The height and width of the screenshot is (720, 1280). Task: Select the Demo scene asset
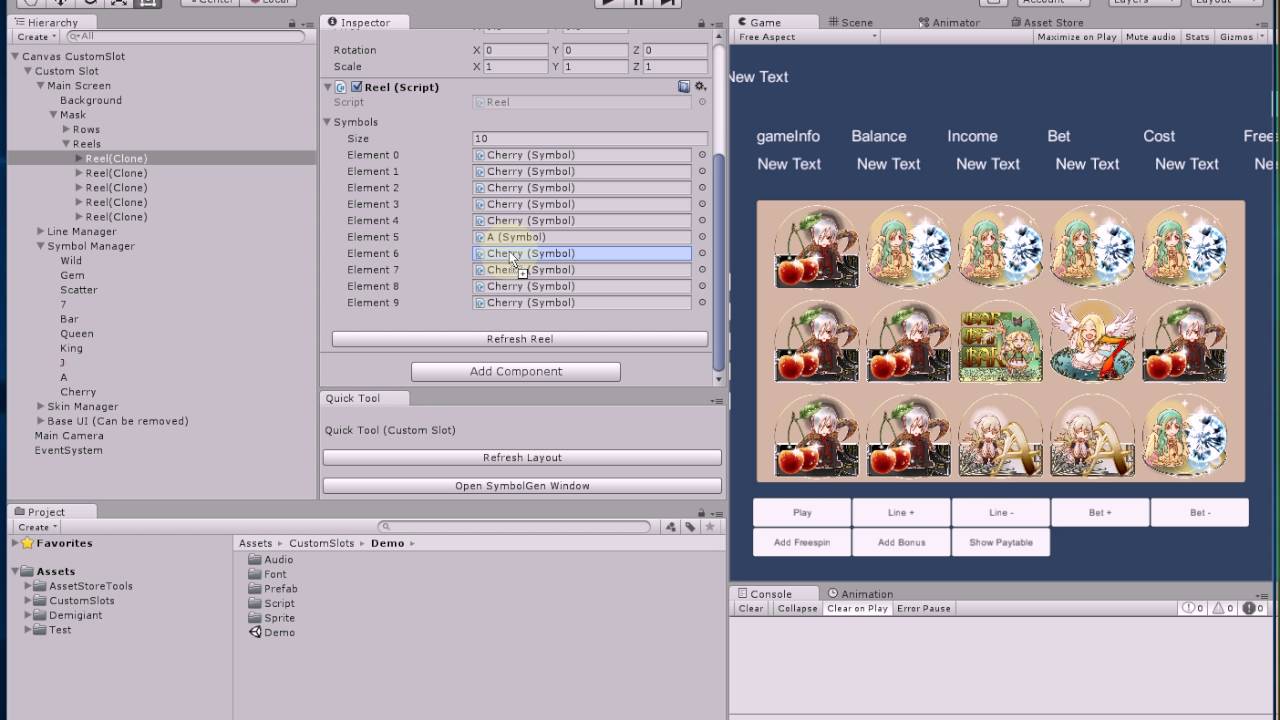[x=272, y=632]
